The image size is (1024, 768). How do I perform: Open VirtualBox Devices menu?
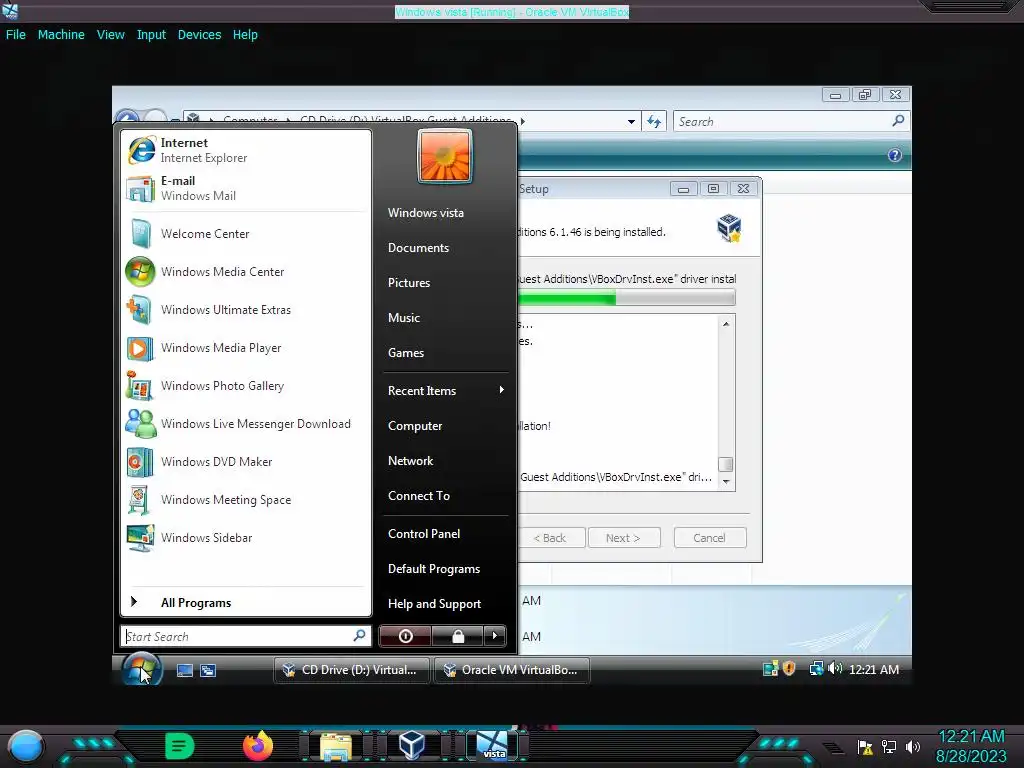pos(199,35)
